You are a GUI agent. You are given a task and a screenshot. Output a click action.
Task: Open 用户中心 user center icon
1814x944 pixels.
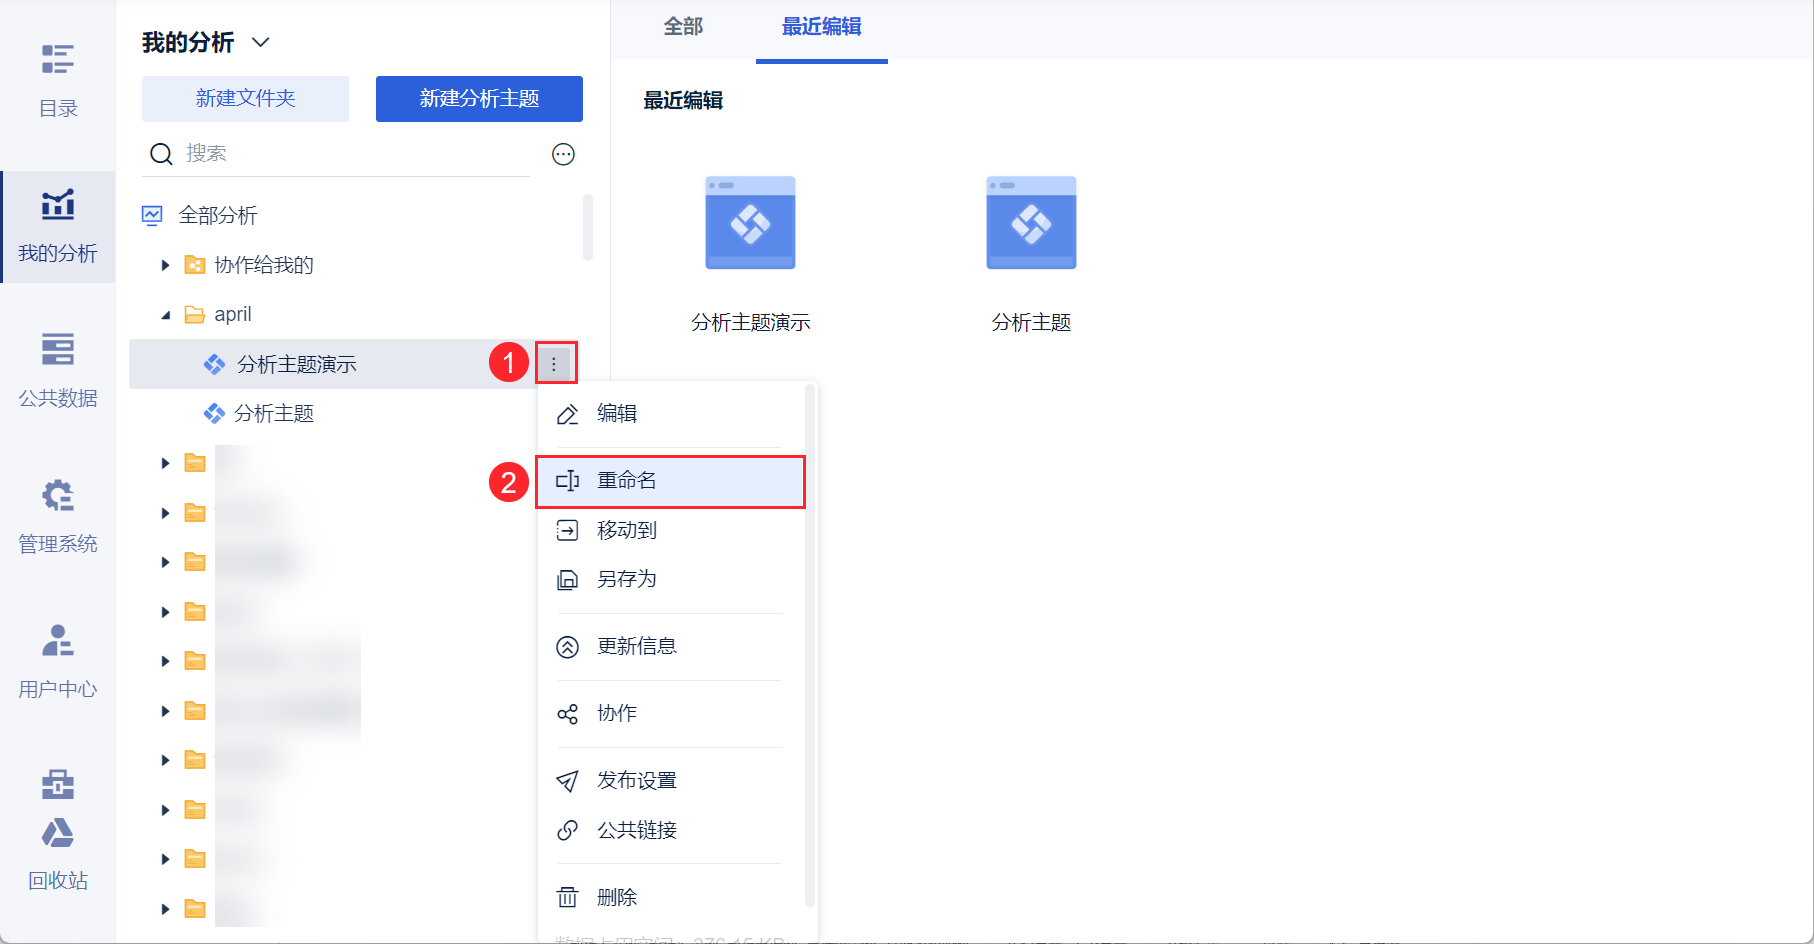tap(57, 659)
